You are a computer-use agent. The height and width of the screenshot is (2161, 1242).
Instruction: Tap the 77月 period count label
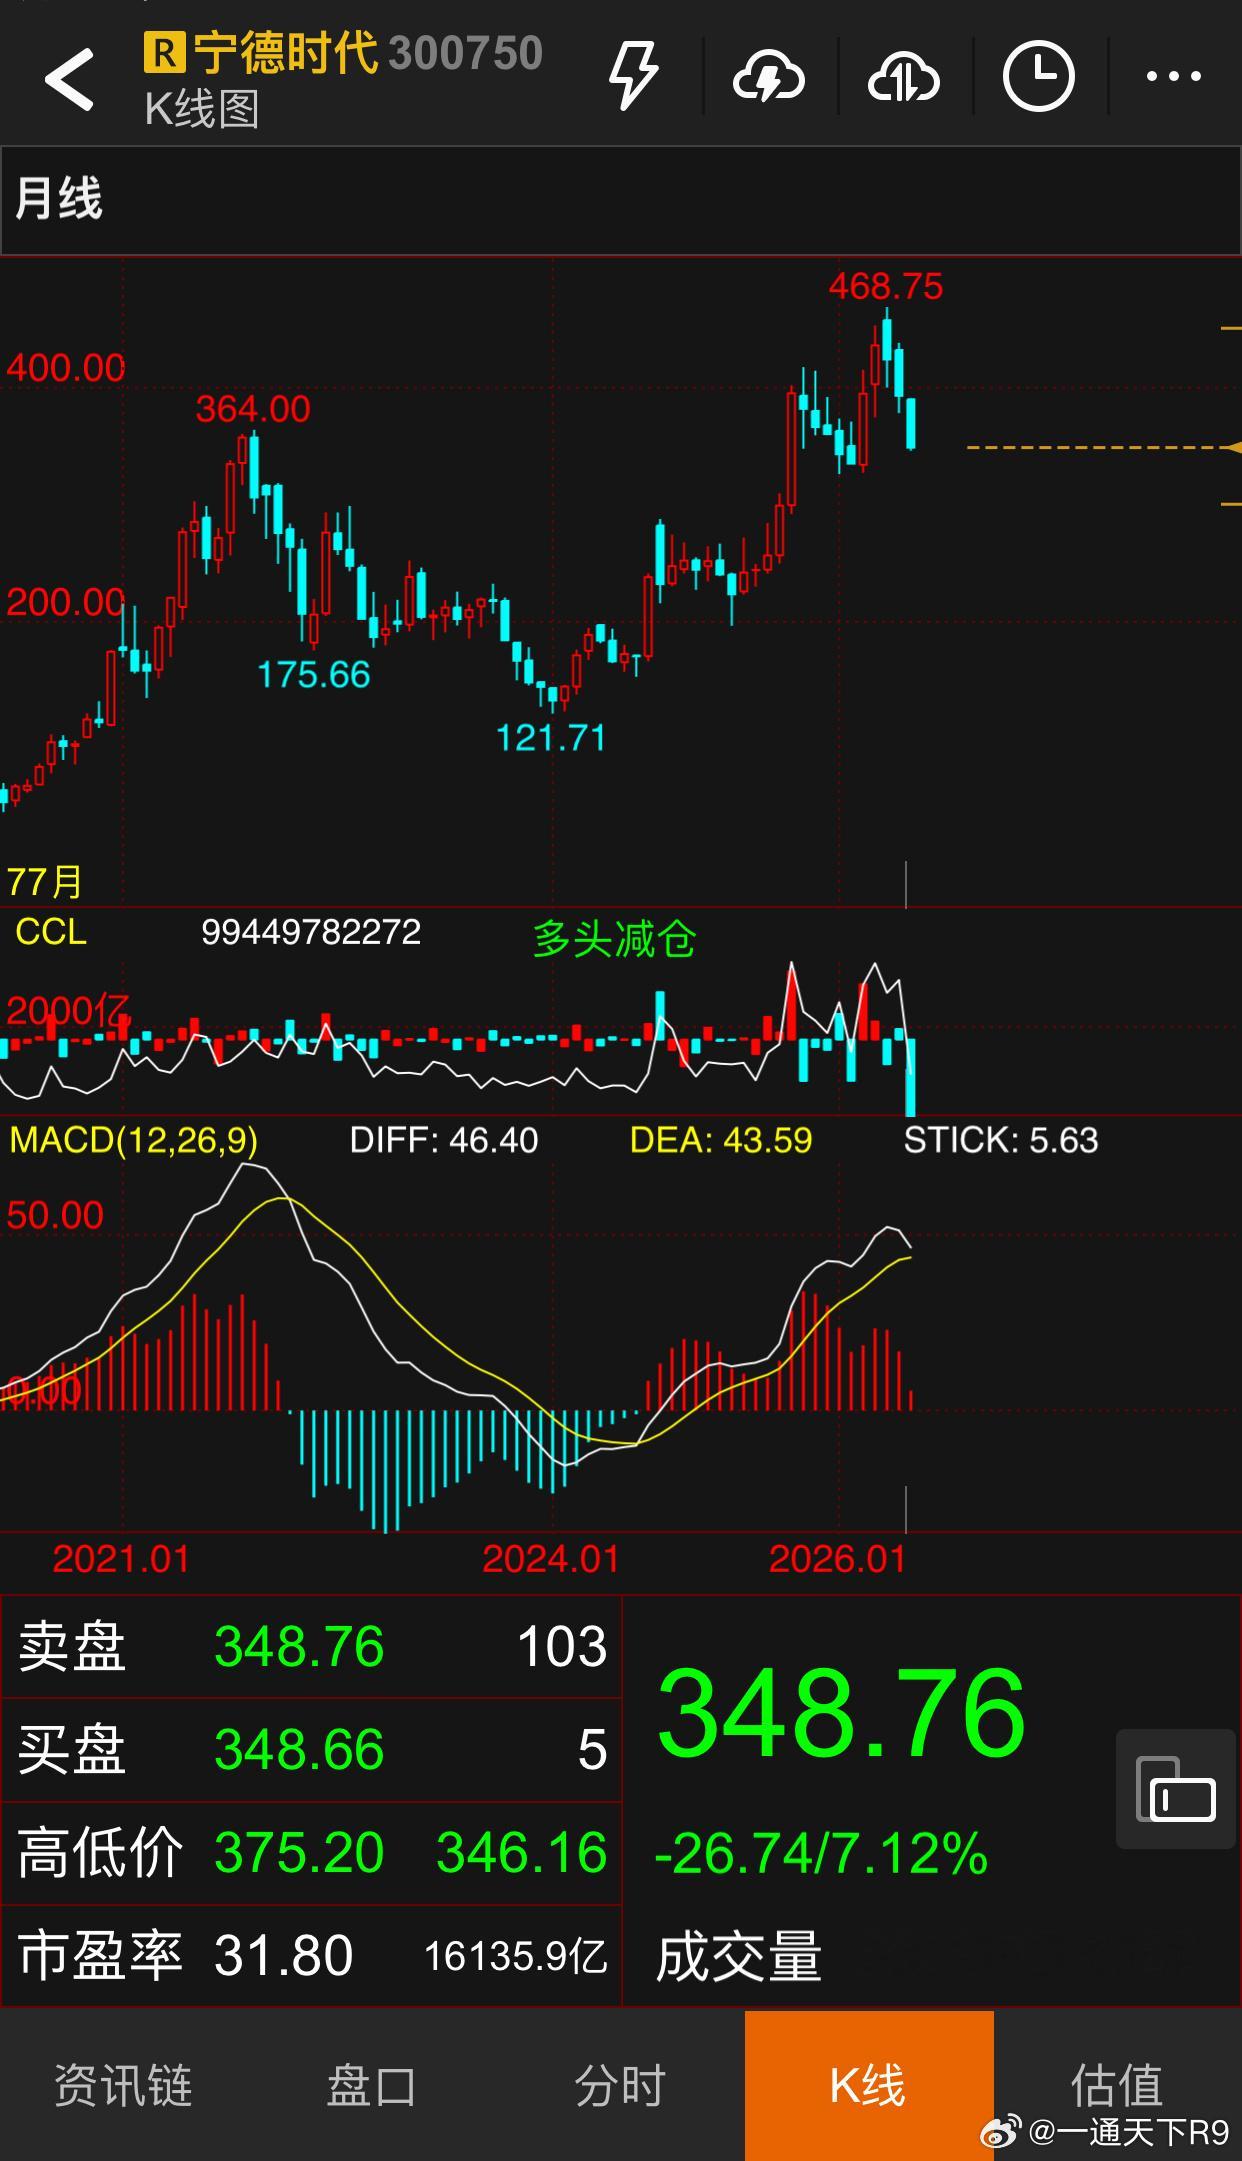coord(45,882)
